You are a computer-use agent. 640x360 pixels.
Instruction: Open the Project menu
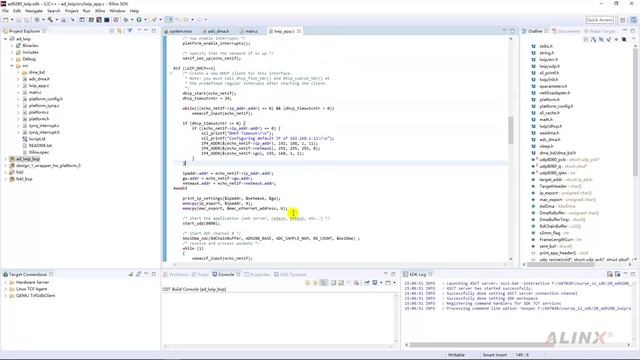coord(71,11)
